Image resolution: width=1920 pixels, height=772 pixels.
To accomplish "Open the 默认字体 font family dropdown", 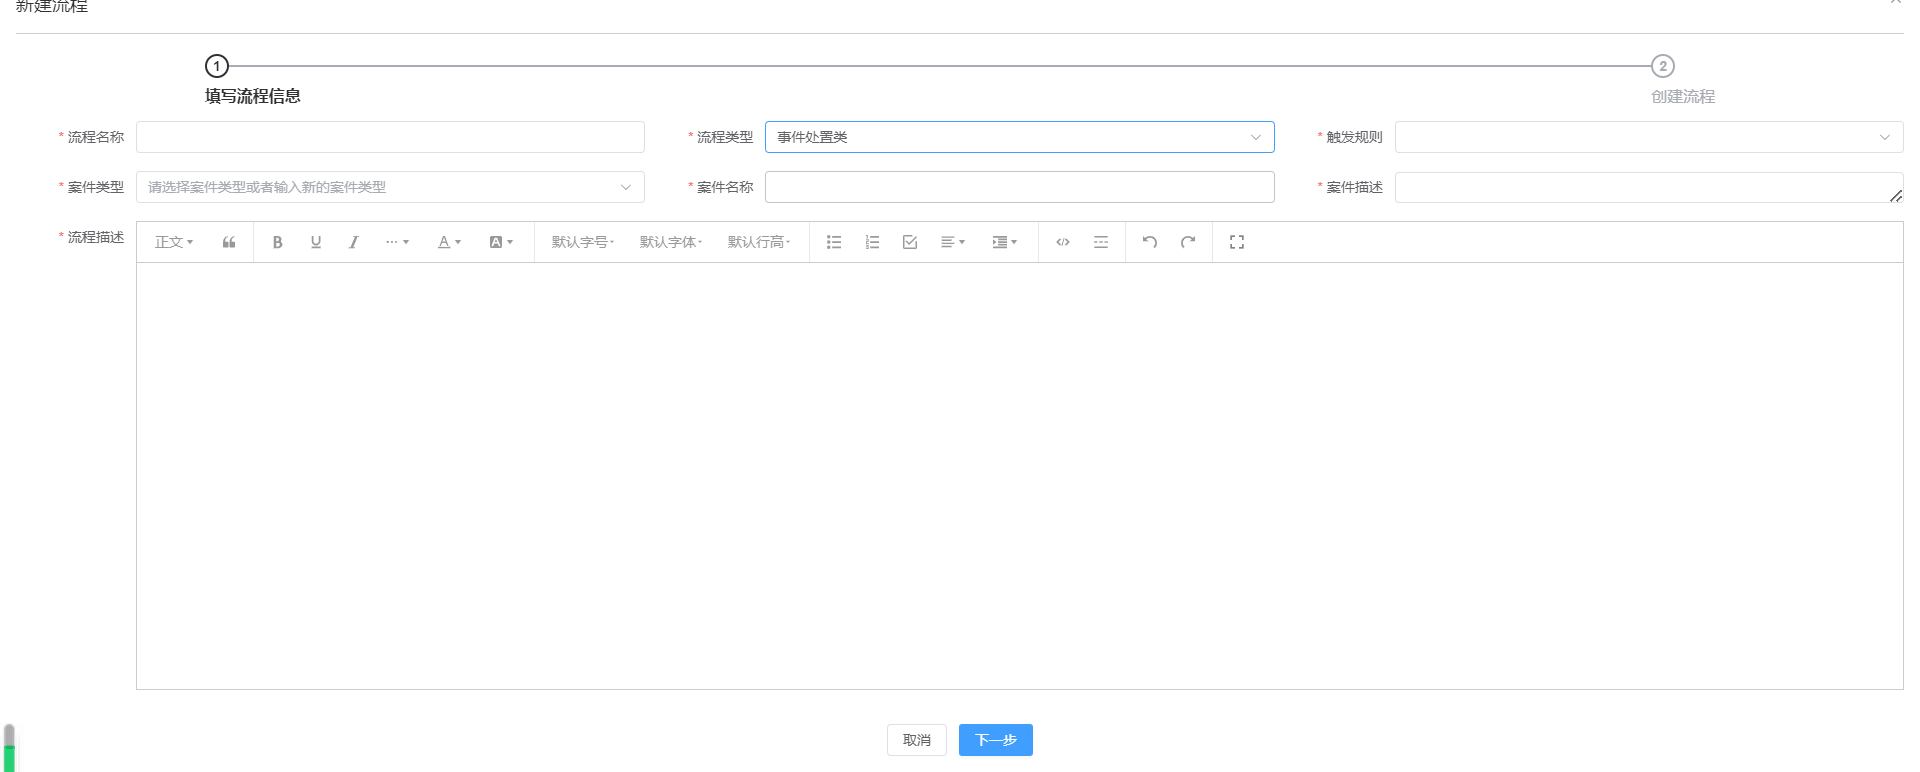I will coord(671,242).
